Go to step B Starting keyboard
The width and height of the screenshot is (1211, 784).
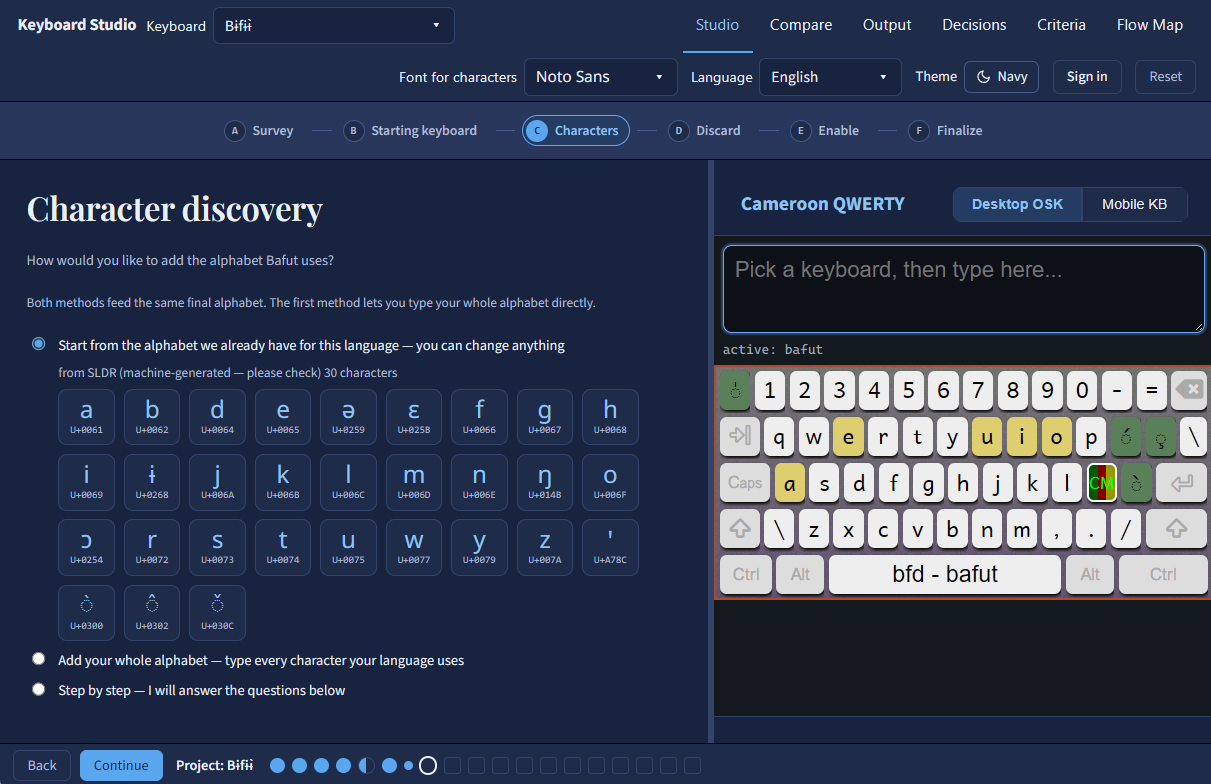tap(410, 130)
